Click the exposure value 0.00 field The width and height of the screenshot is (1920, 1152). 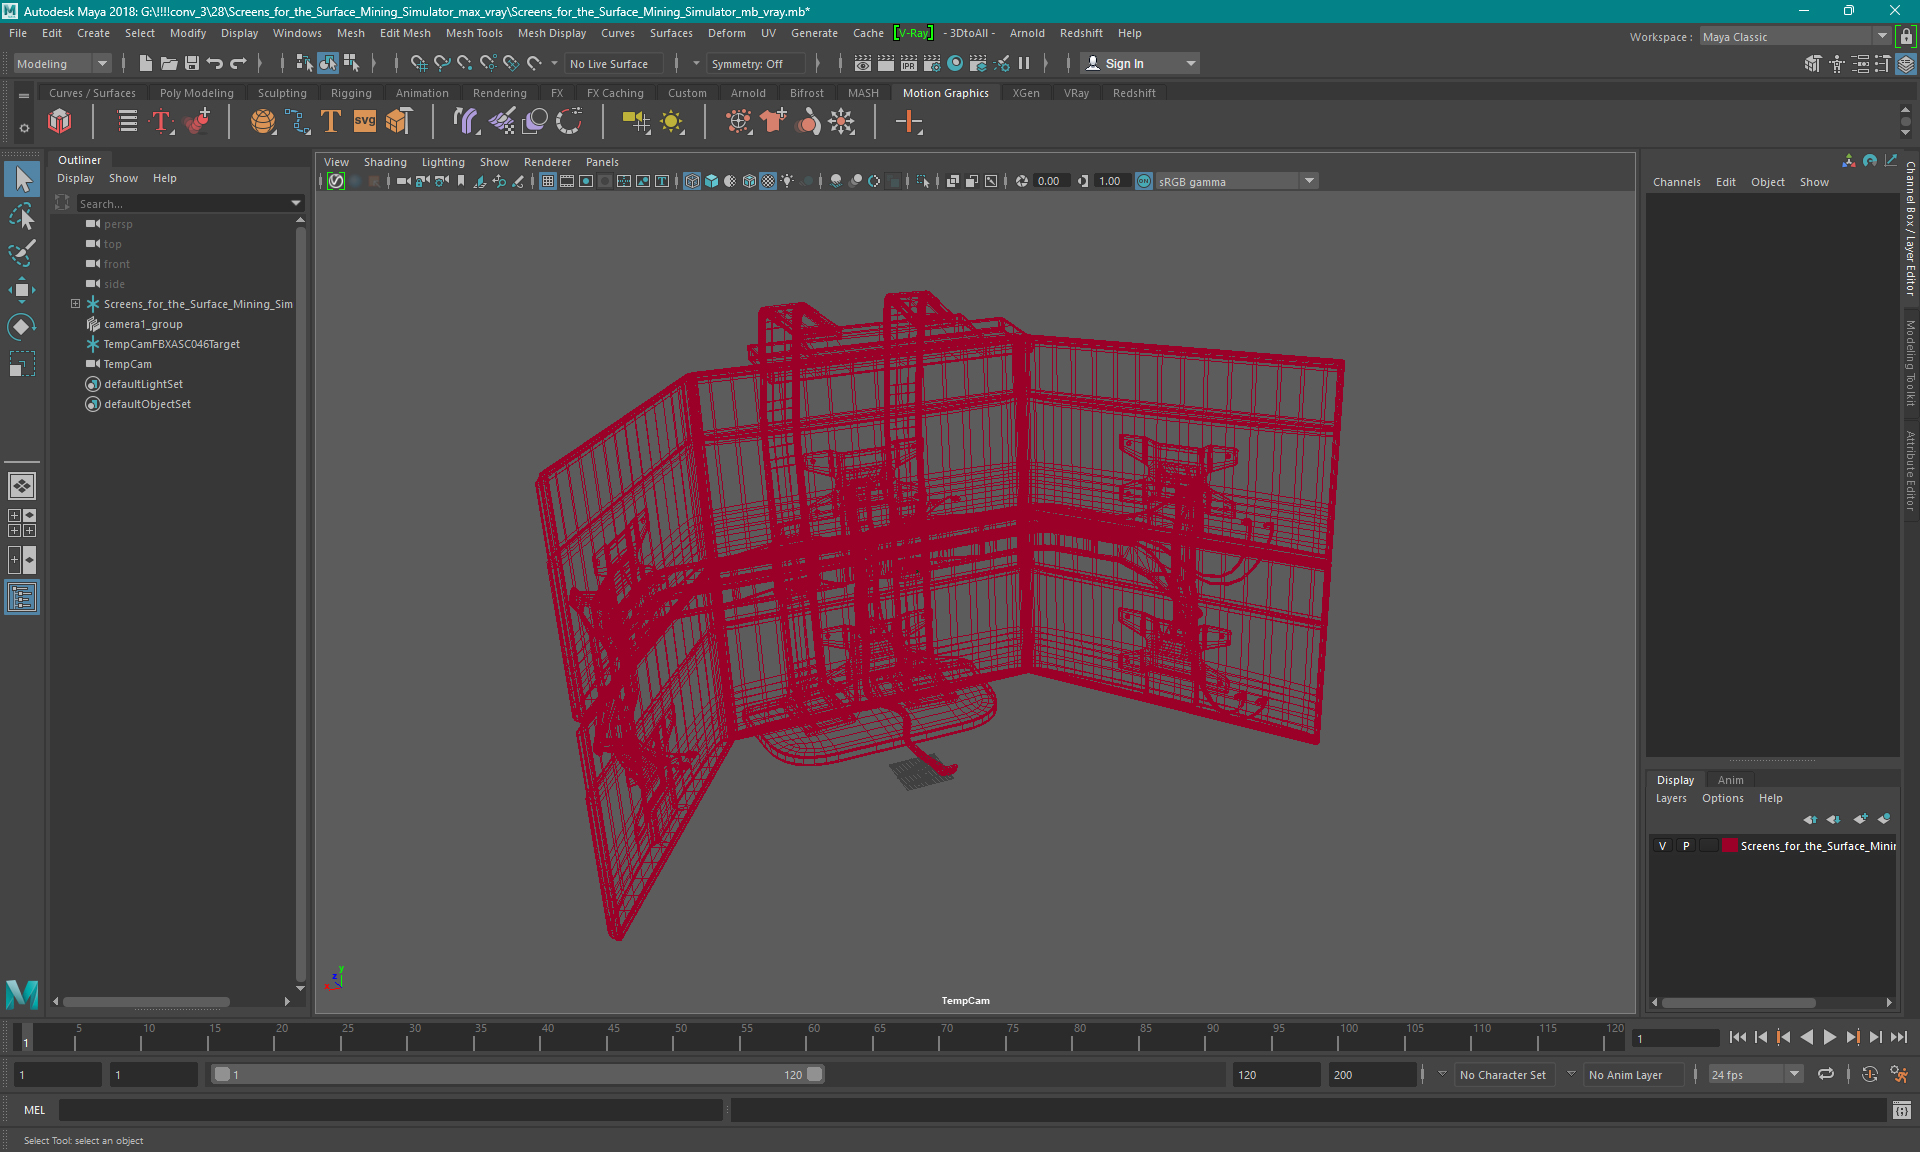1050,181
